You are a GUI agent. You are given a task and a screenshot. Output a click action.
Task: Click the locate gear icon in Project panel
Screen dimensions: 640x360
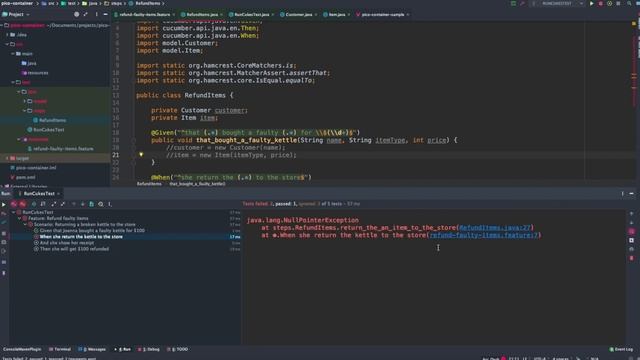76,14
